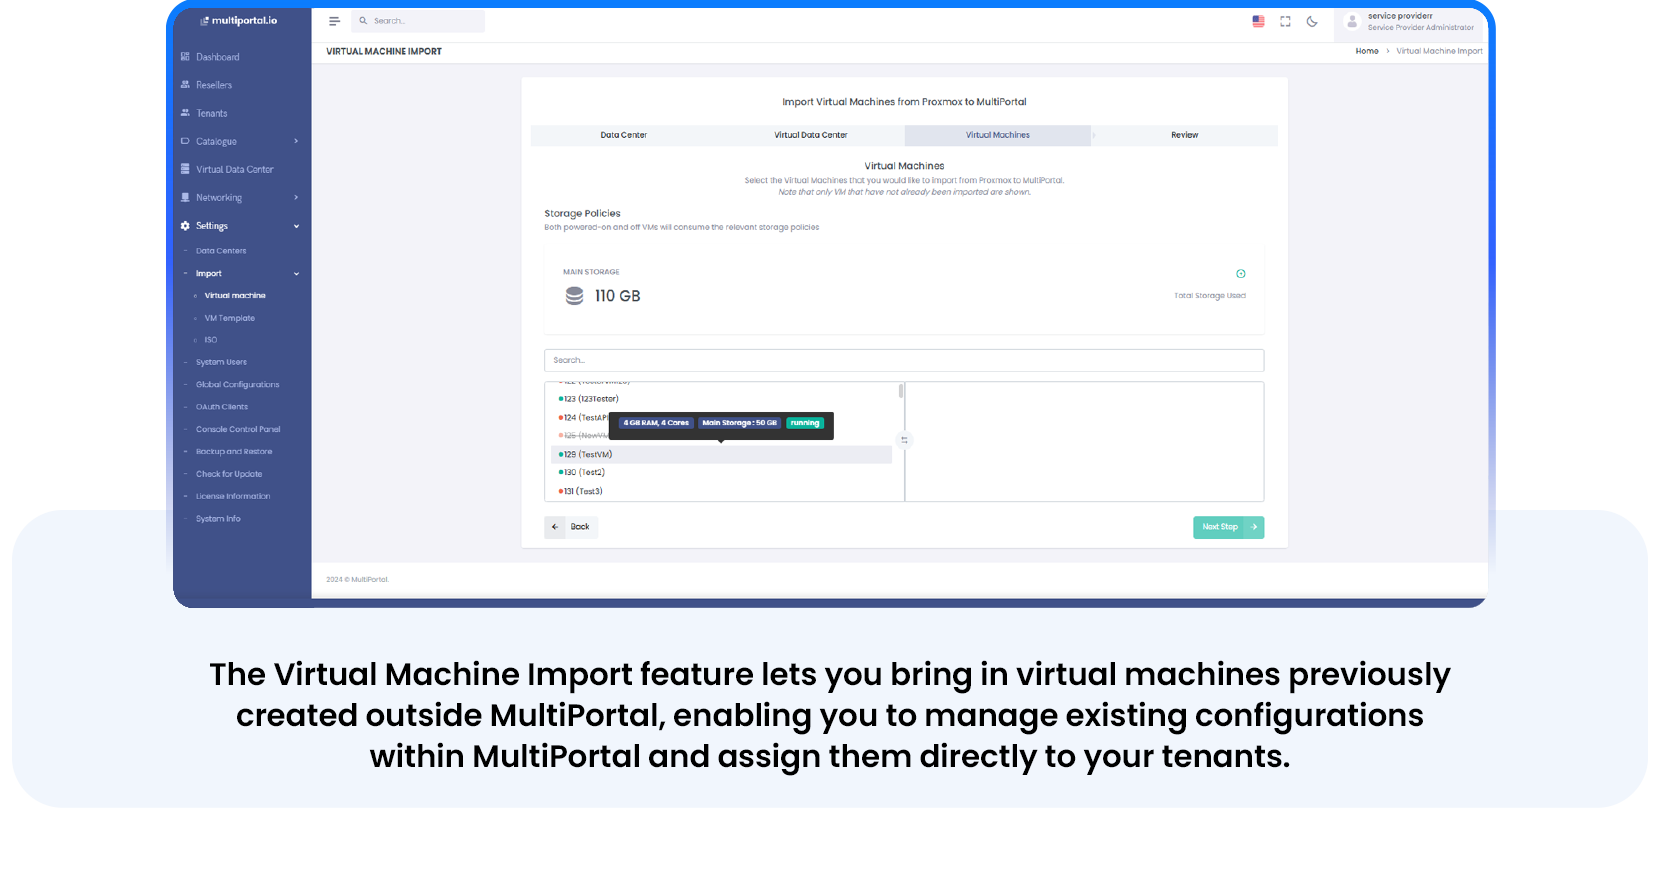Click the 110 GB storage value
Screen dimensions: 1661x891
tap(617, 296)
